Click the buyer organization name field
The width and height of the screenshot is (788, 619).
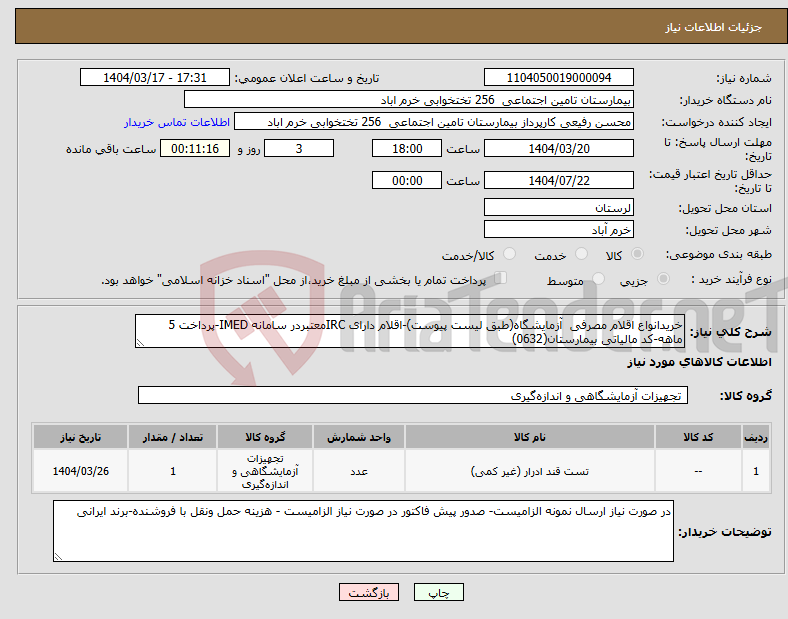409,99
